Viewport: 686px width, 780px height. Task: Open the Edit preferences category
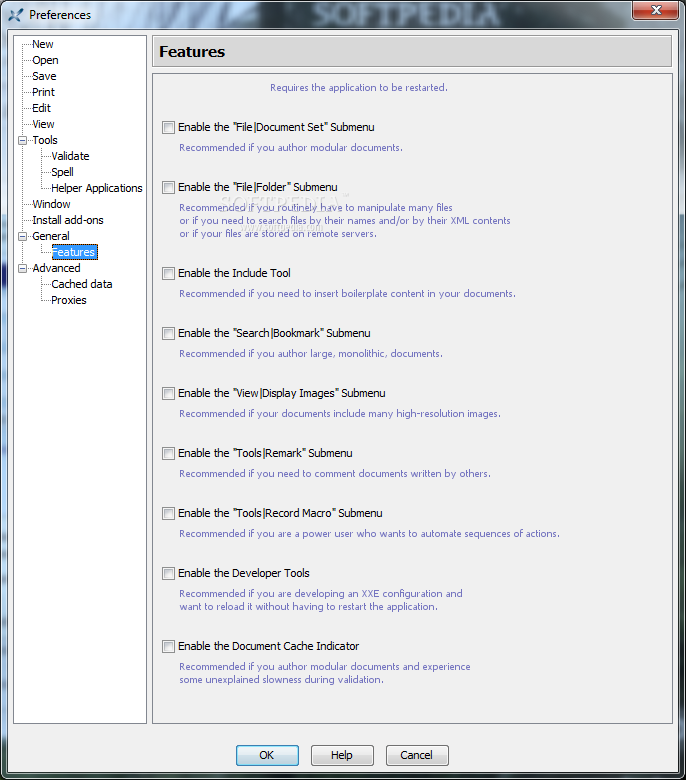42,108
